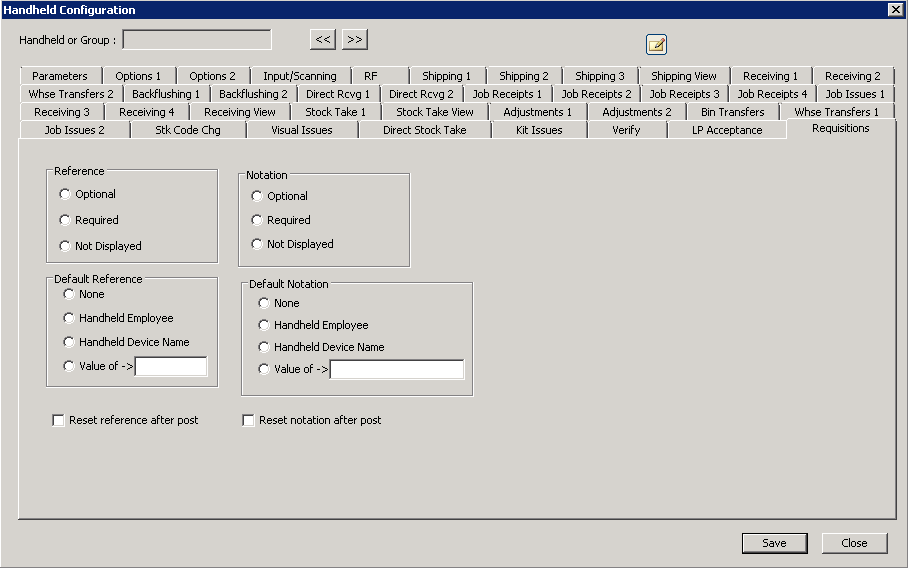Open the Shipping View tab
Screen dimensions: 908x568
click(683, 76)
